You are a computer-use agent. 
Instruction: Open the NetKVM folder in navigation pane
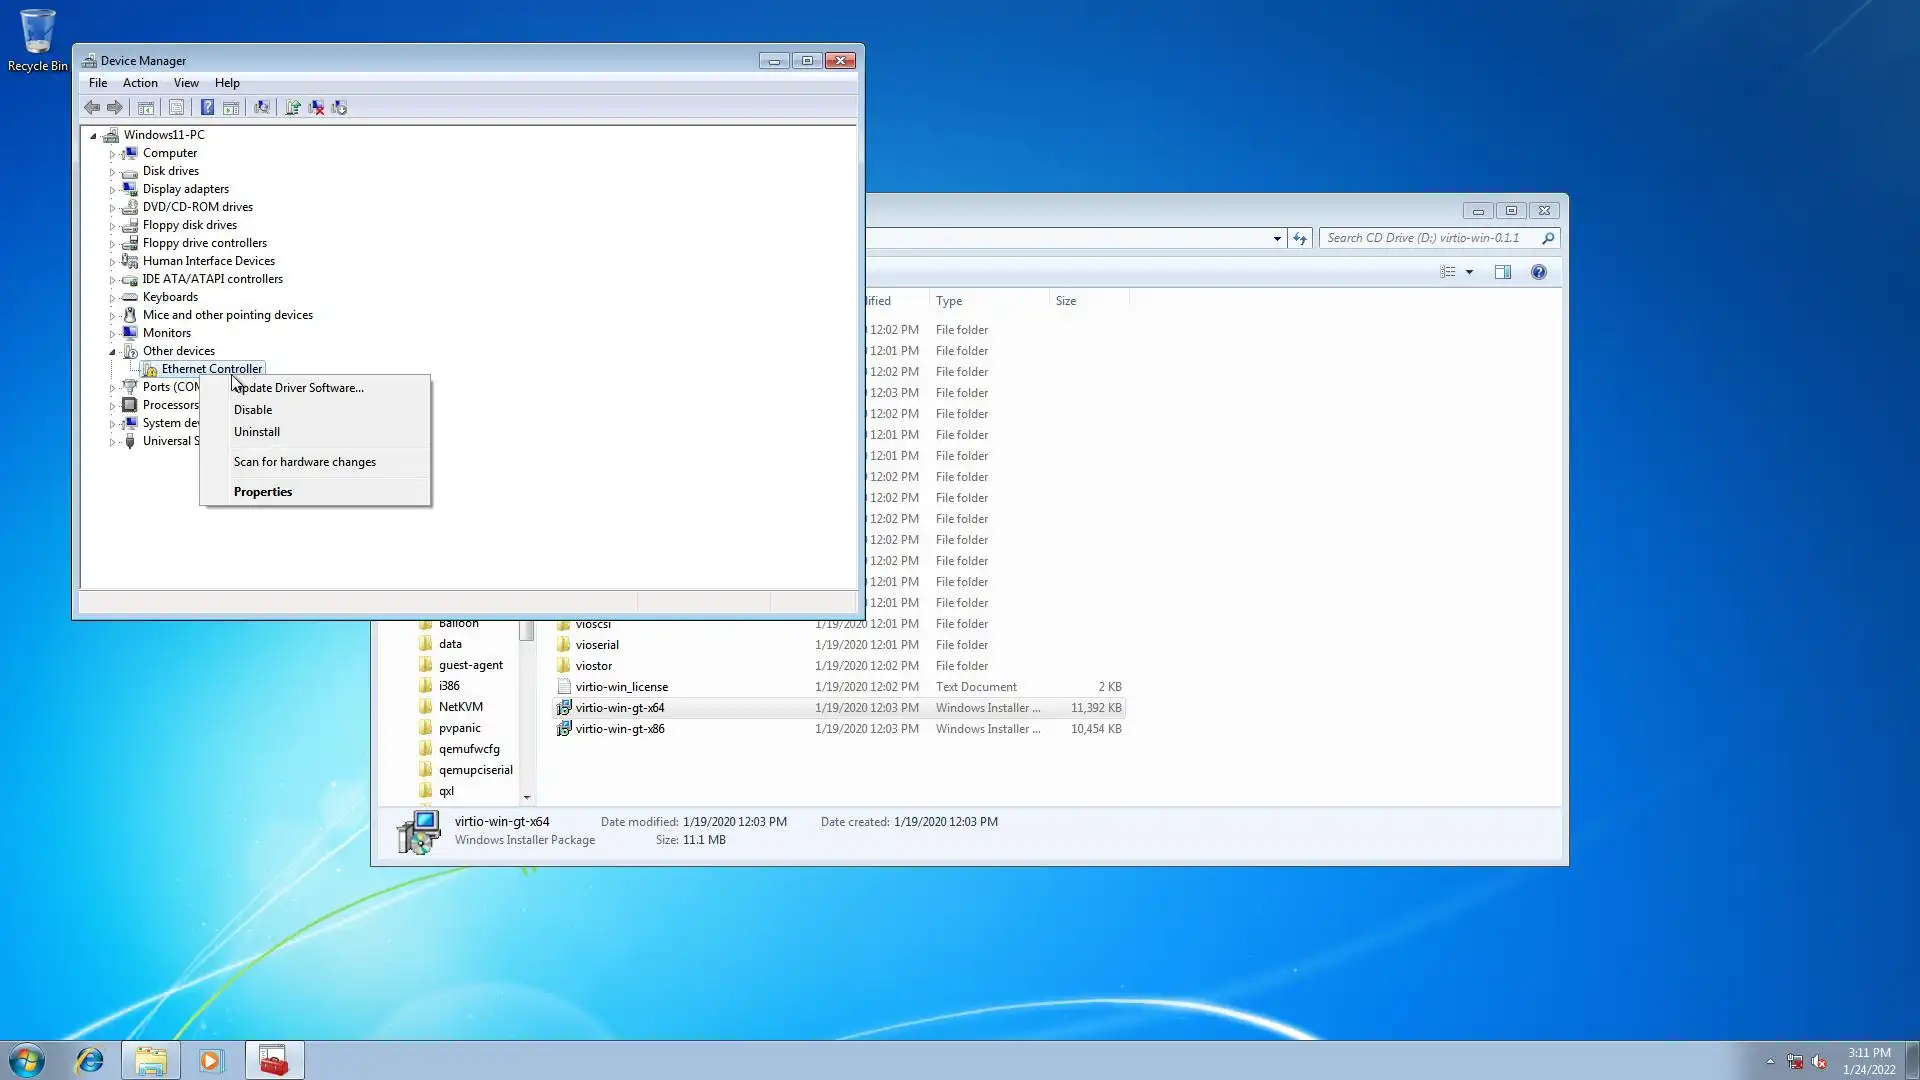click(460, 707)
